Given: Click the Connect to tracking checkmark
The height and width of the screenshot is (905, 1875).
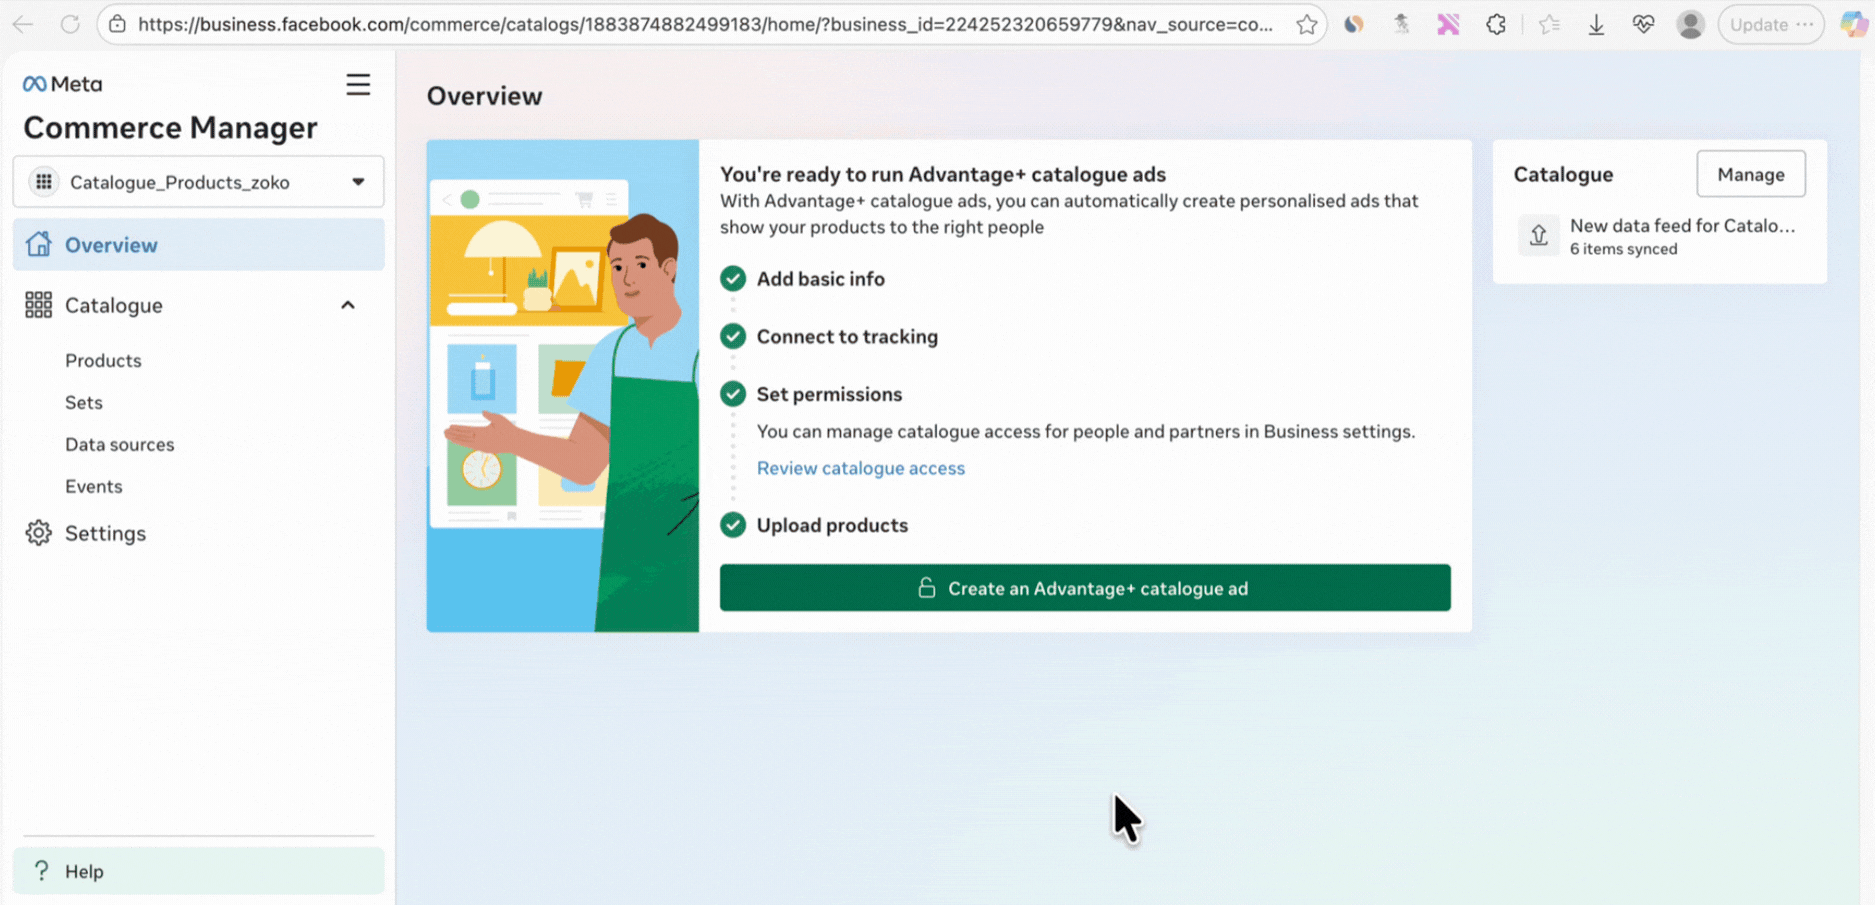Looking at the screenshot, I should [733, 337].
